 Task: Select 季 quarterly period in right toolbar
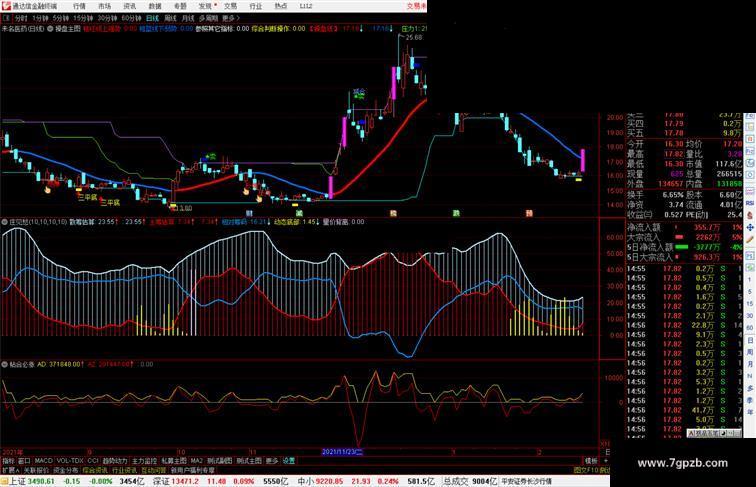(x=750, y=400)
